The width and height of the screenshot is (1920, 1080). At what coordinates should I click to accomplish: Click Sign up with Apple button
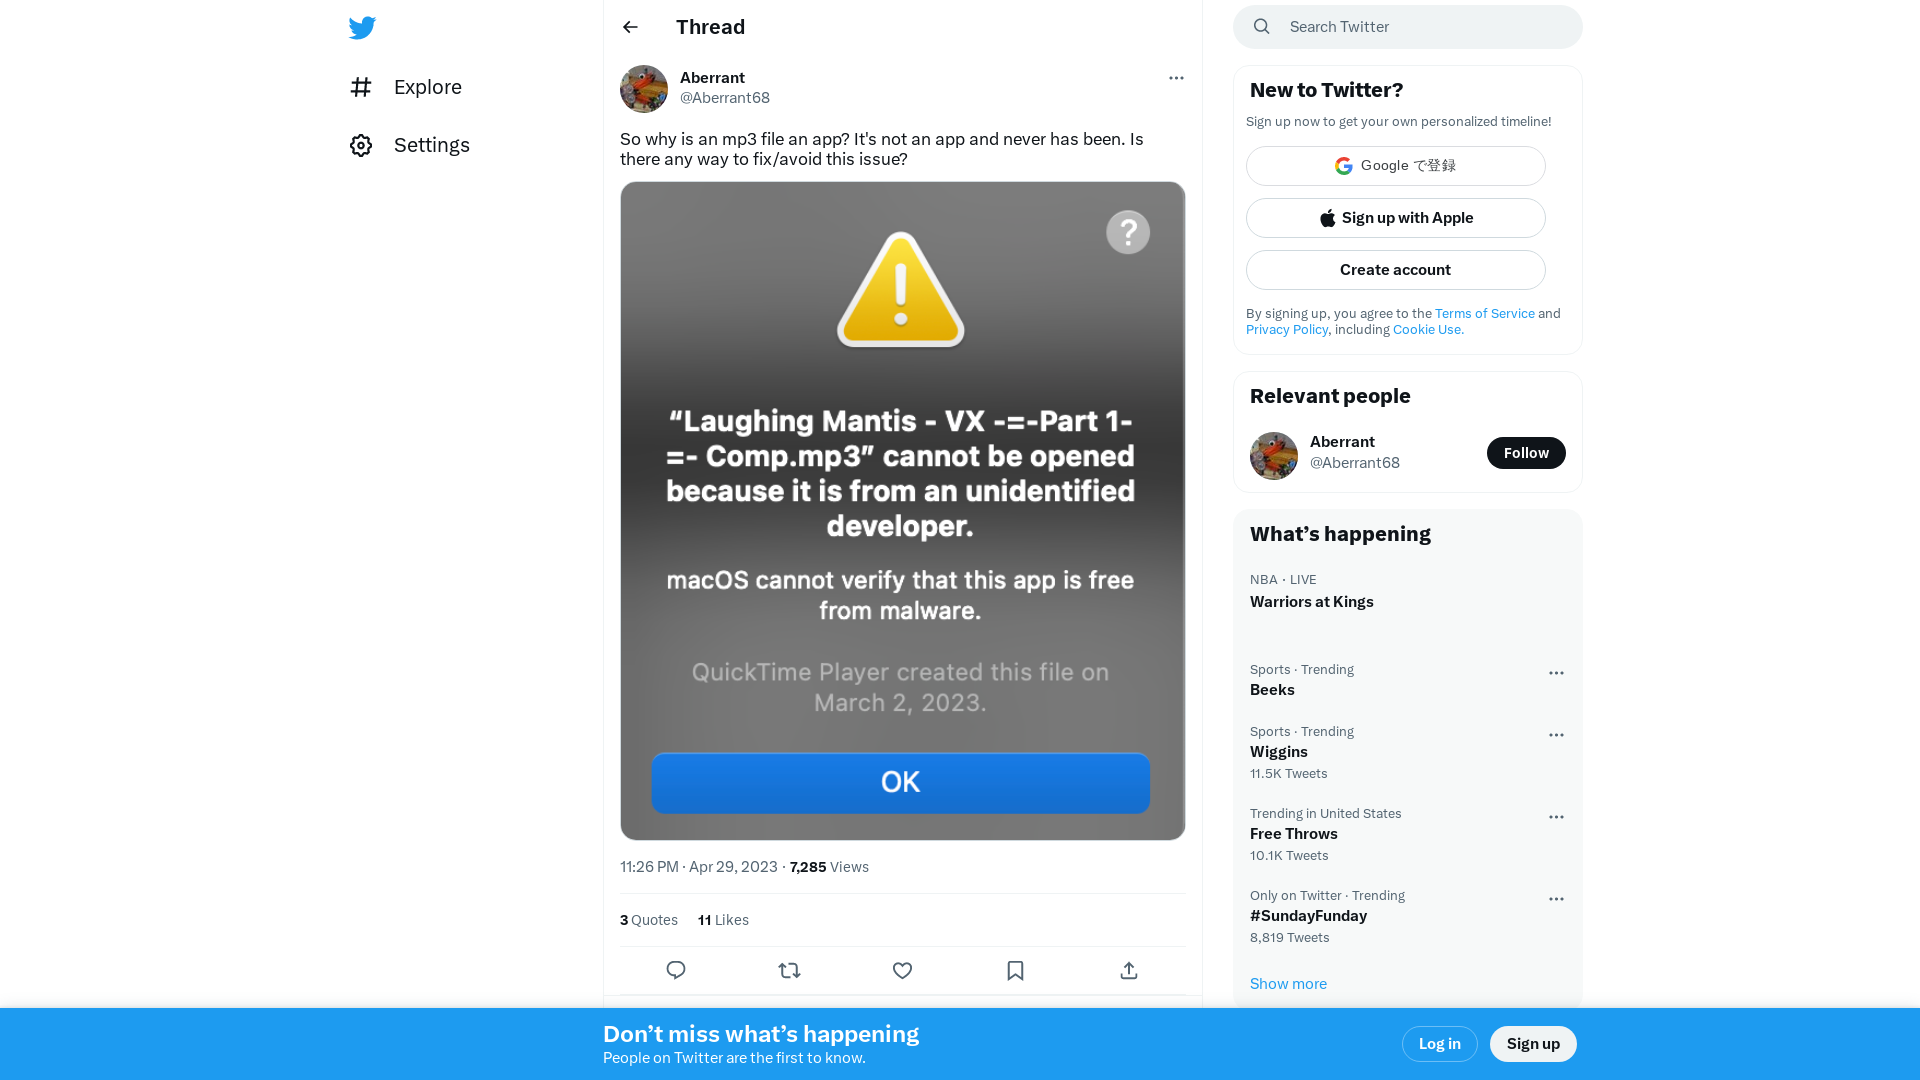click(x=1395, y=218)
